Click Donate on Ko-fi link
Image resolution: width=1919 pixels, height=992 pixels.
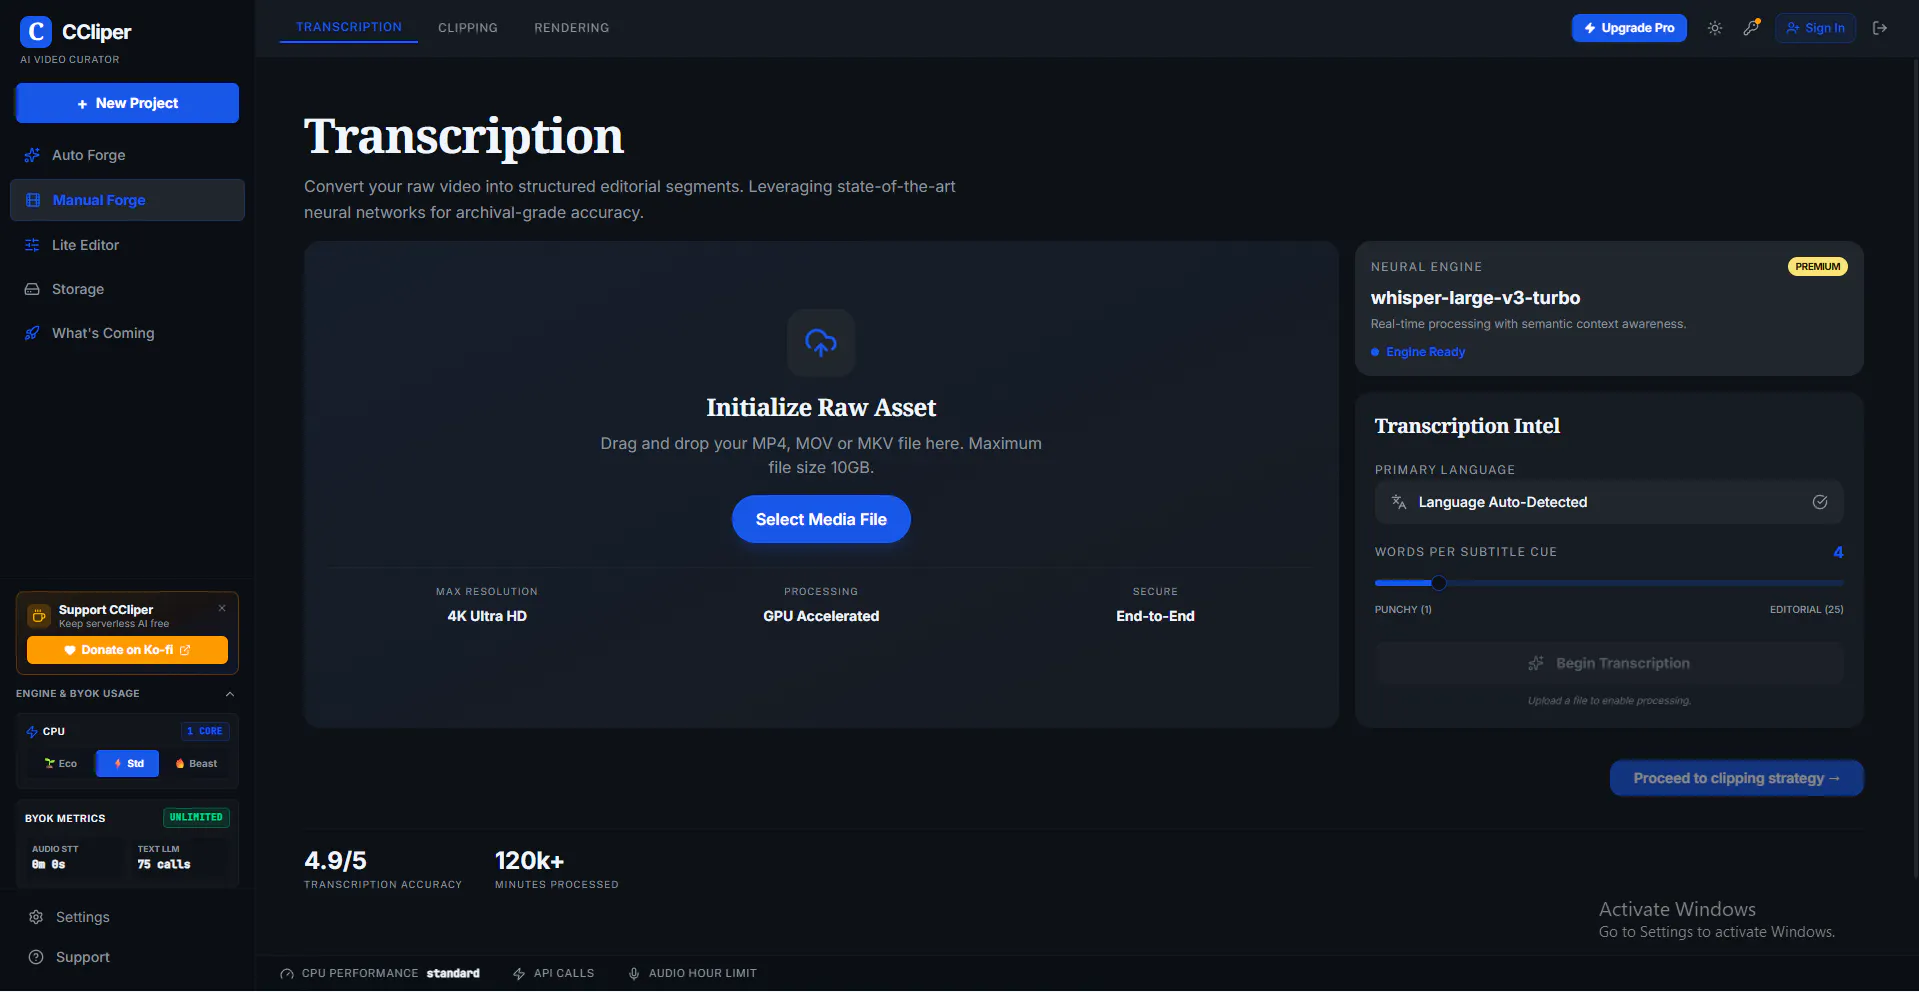point(127,650)
